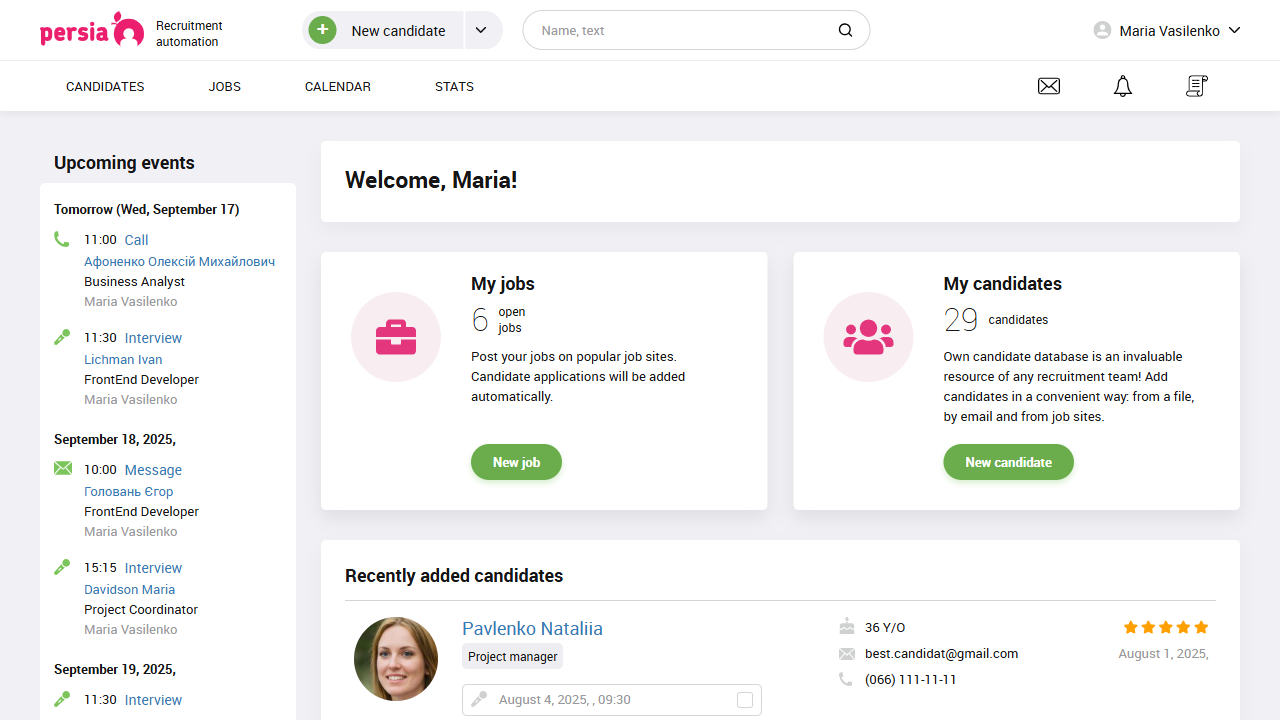Click the envelope icon next to best.candidat@gmail.com
The width and height of the screenshot is (1280, 720).
pos(845,653)
